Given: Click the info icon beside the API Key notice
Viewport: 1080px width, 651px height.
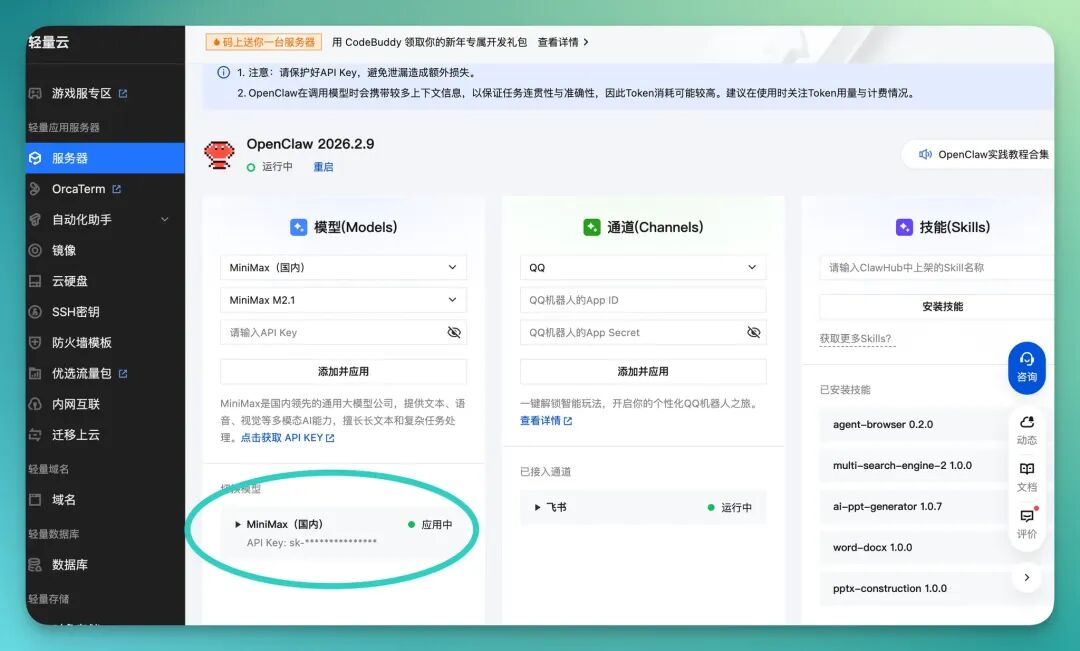Looking at the screenshot, I should [x=224, y=72].
